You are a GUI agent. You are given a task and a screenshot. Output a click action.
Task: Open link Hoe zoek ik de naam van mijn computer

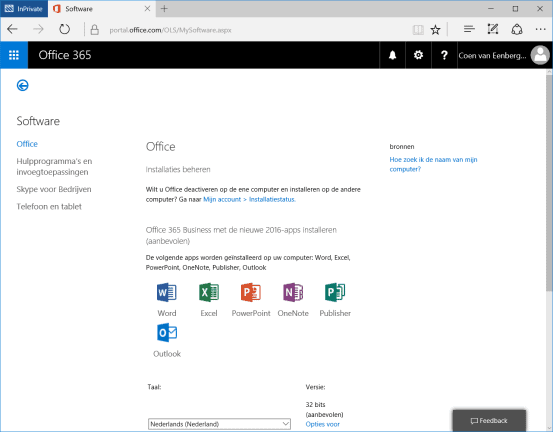tap(433, 164)
